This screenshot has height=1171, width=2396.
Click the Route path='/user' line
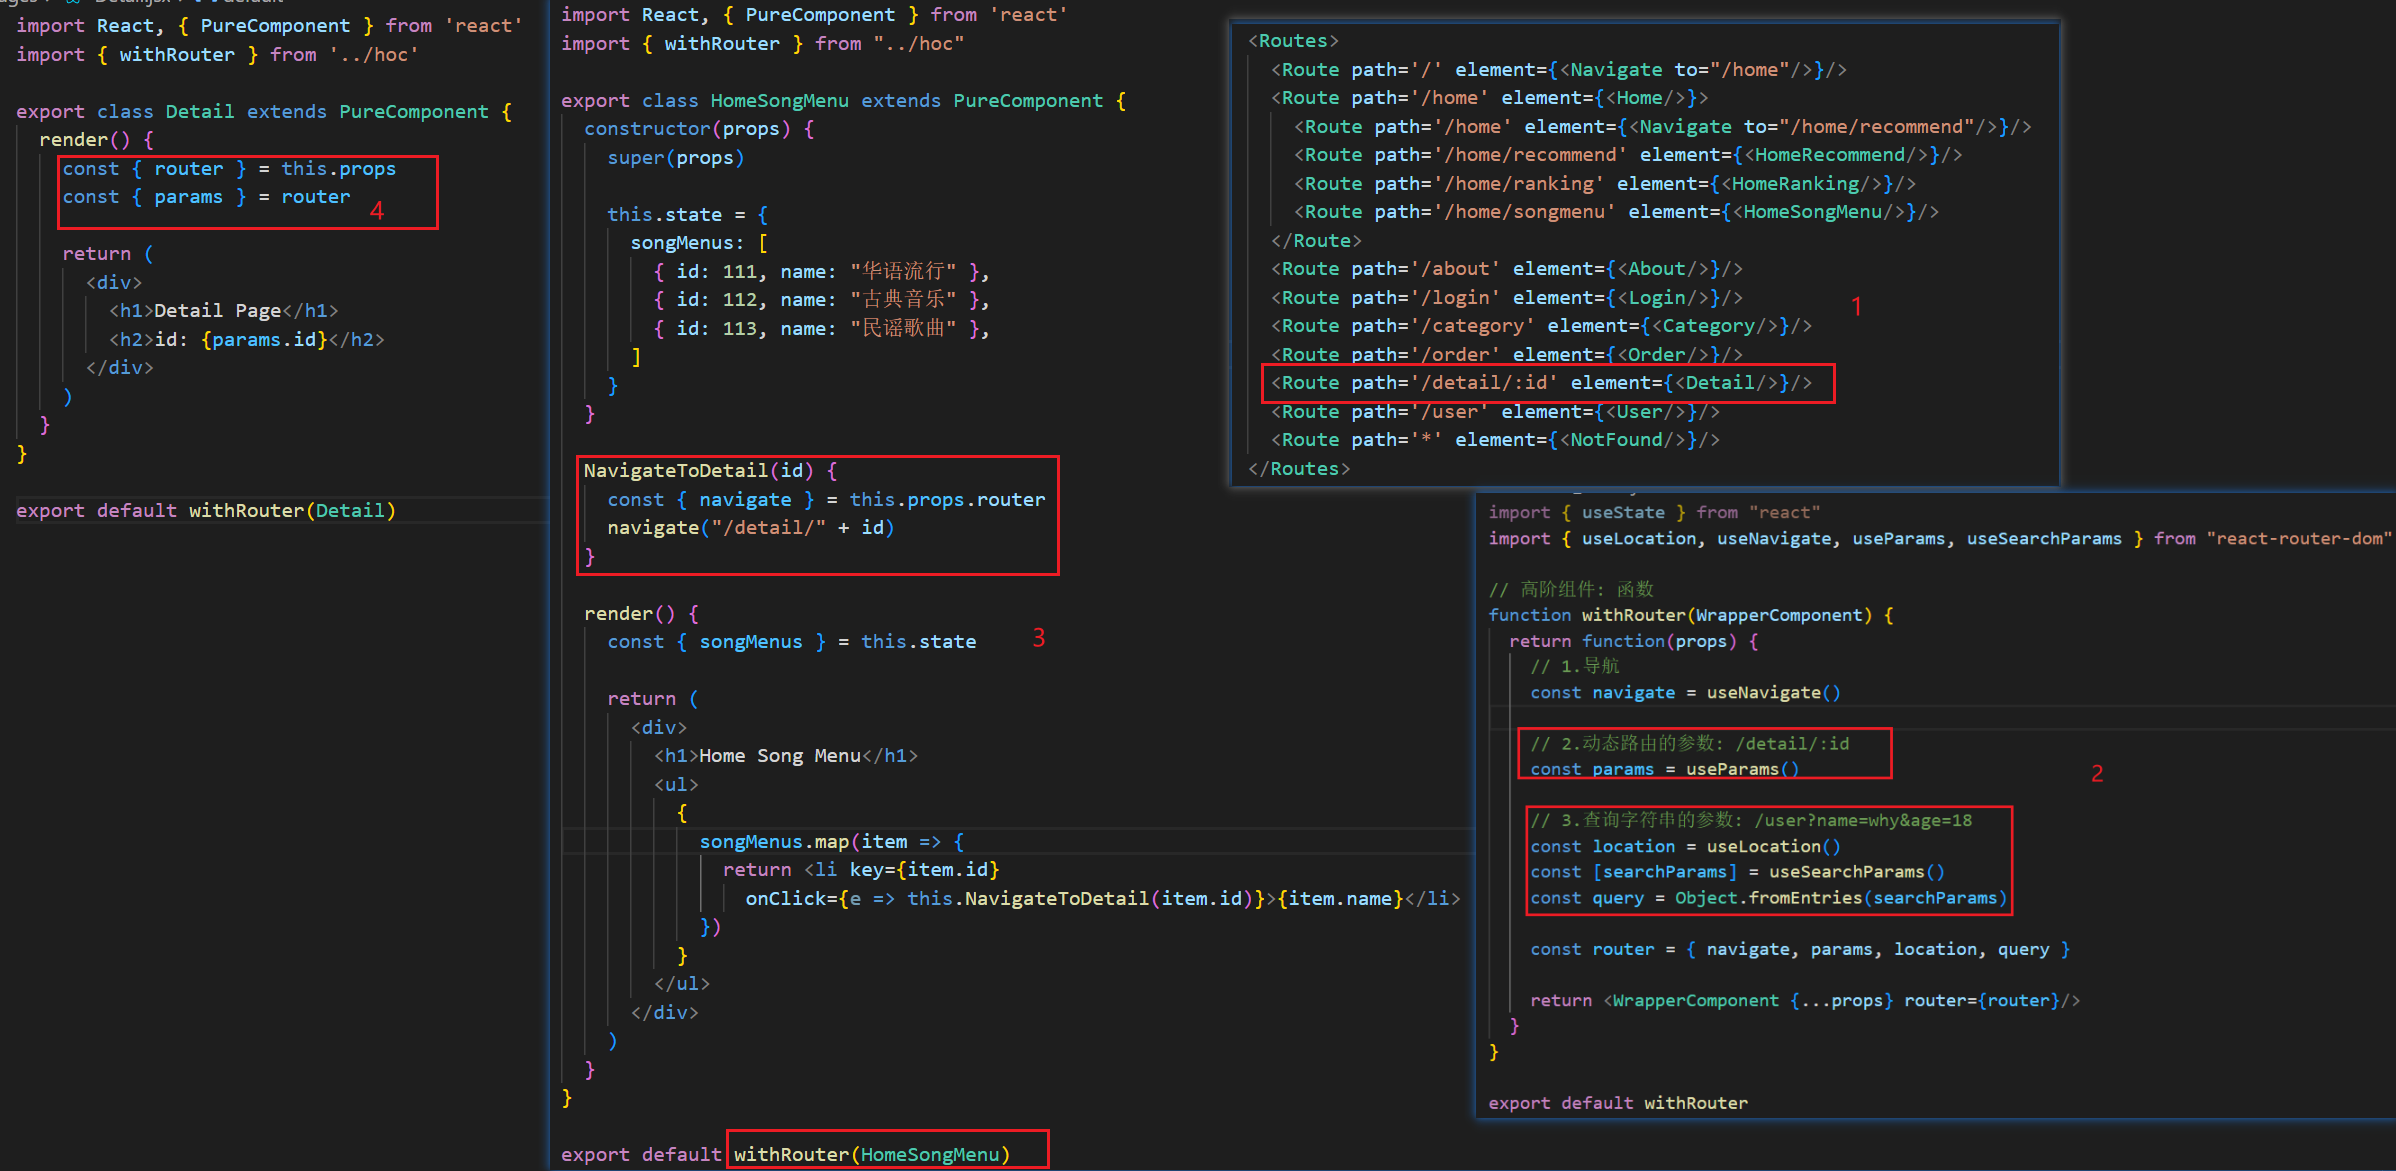[1495, 412]
